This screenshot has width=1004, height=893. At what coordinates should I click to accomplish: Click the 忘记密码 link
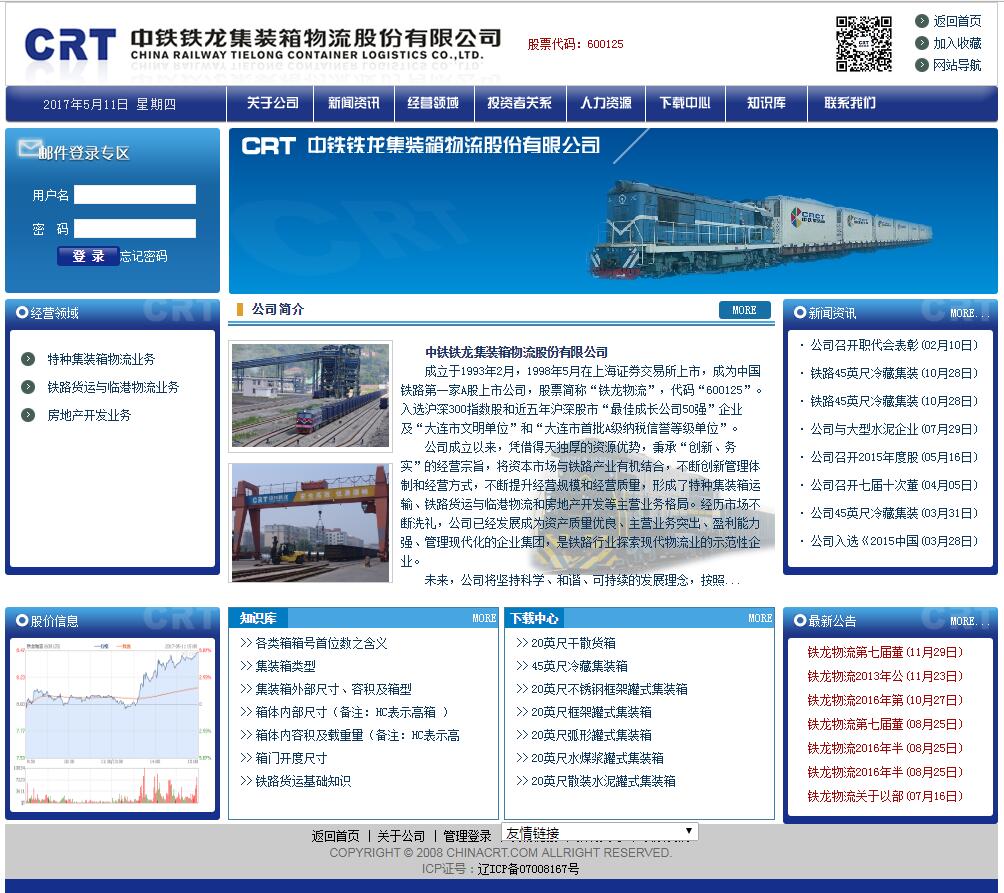pos(143,256)
